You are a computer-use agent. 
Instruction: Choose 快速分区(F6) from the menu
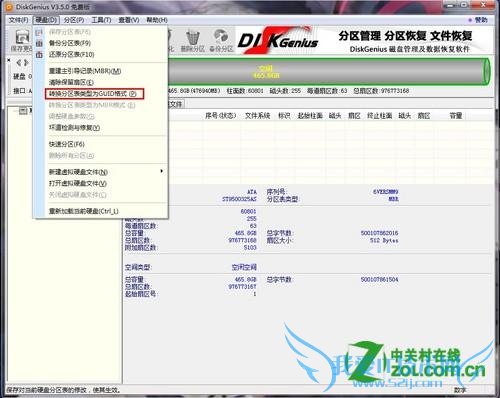(67, 144)
